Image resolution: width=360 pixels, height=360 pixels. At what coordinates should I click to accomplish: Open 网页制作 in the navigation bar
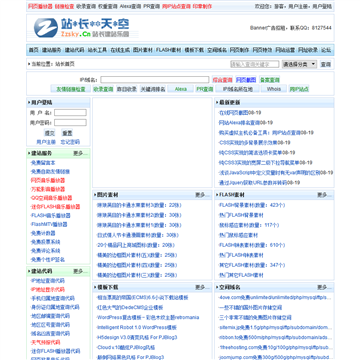click(239, 50)
